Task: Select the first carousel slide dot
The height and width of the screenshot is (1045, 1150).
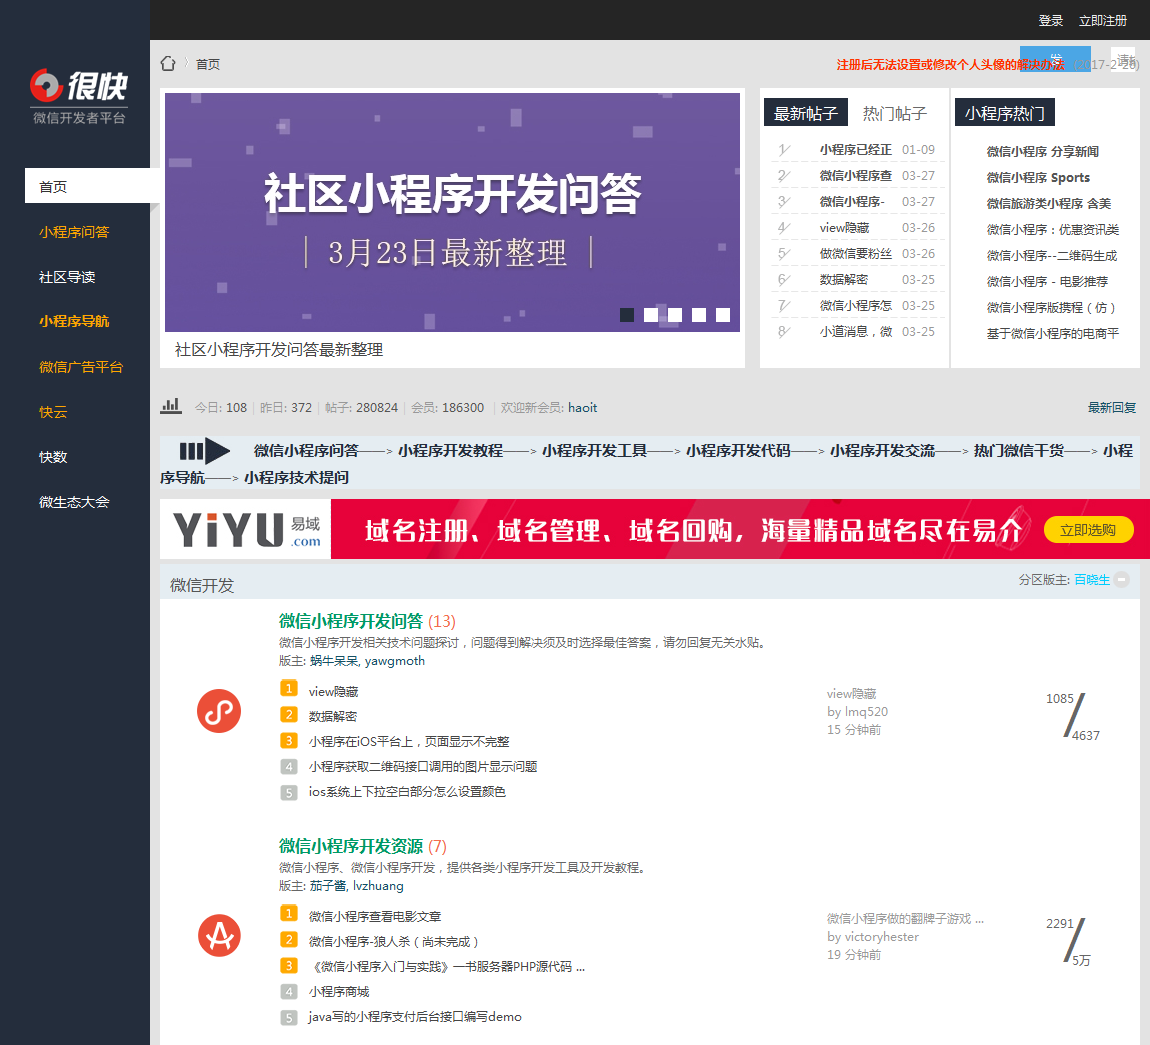Action: pos(627,315)
